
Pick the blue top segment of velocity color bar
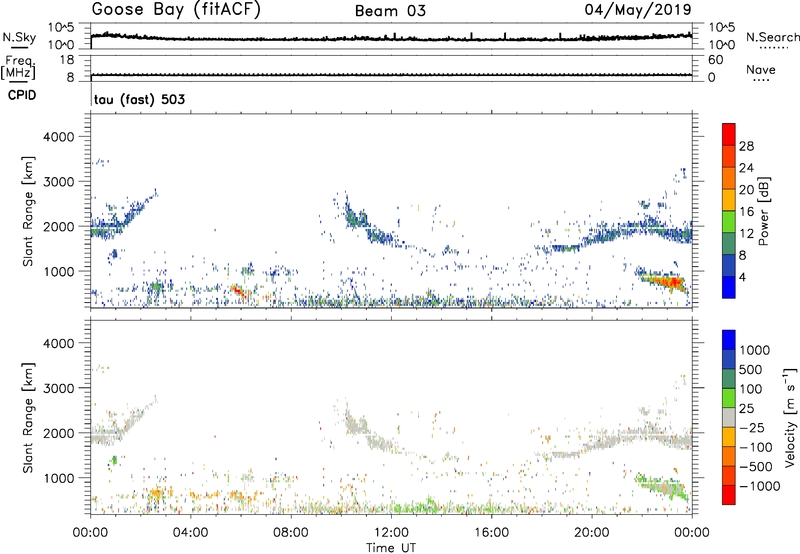click(x=729, y=340)
